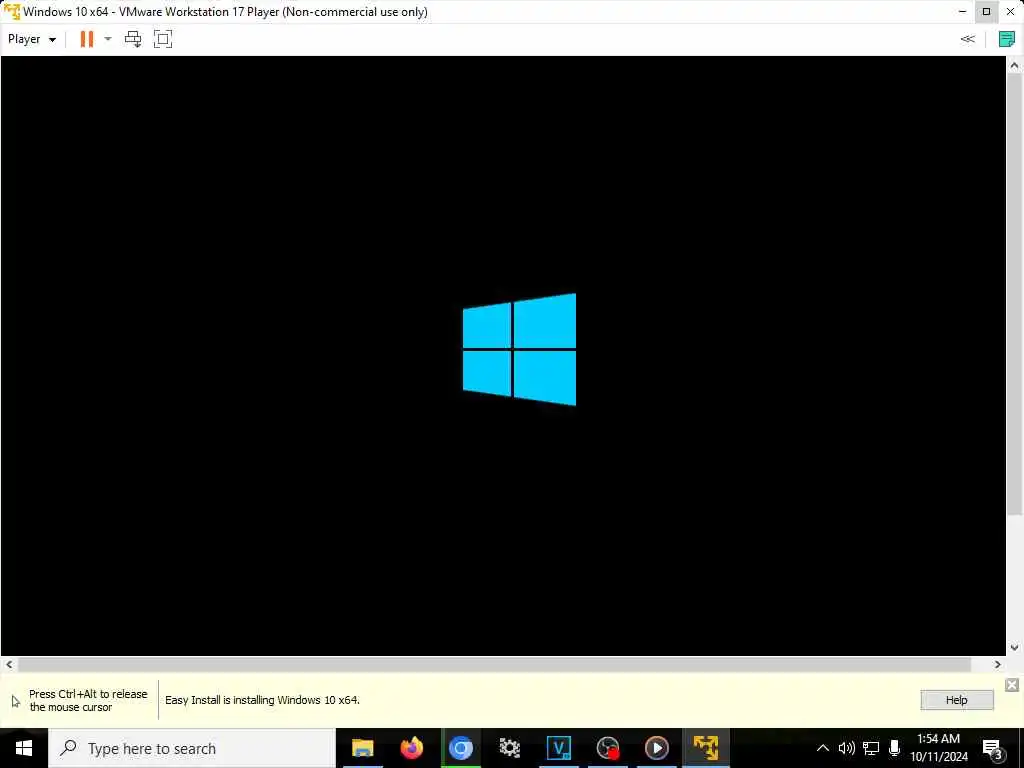Click the vertical scrollbar down arrow
The height and width of the screenshot is (768, 1024).
1014,648
